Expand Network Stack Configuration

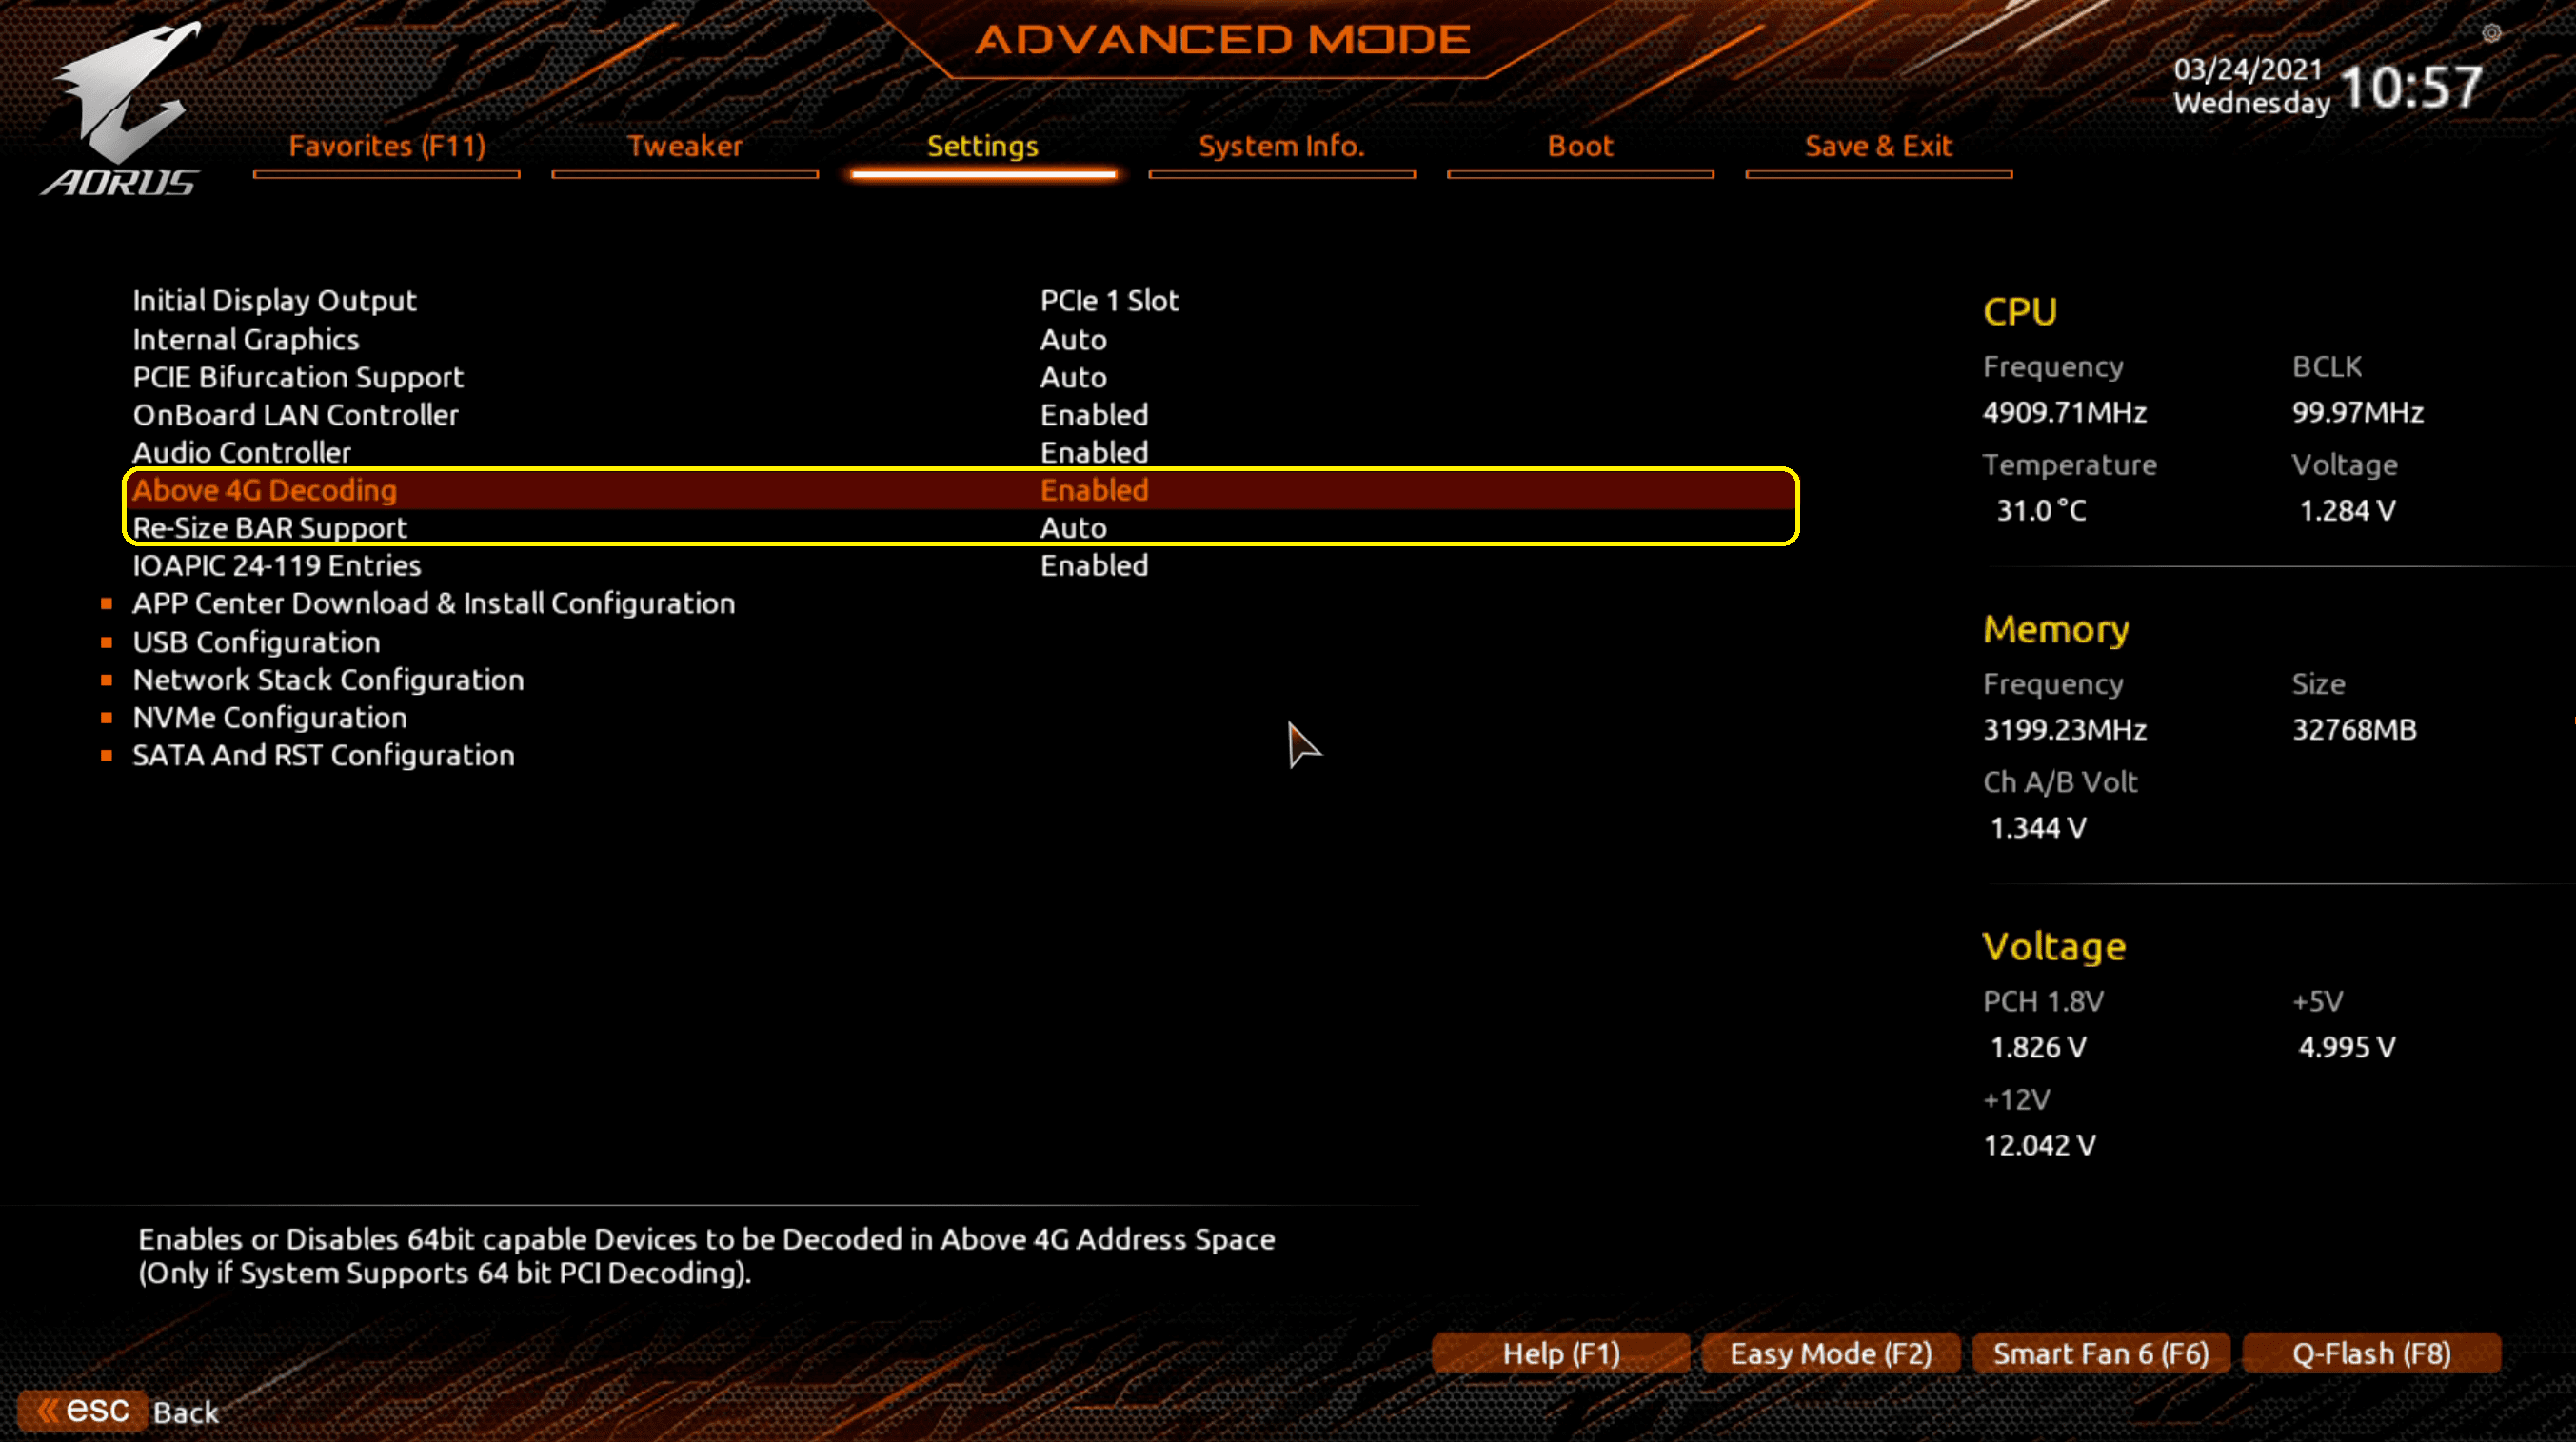(x=329, y=680)
